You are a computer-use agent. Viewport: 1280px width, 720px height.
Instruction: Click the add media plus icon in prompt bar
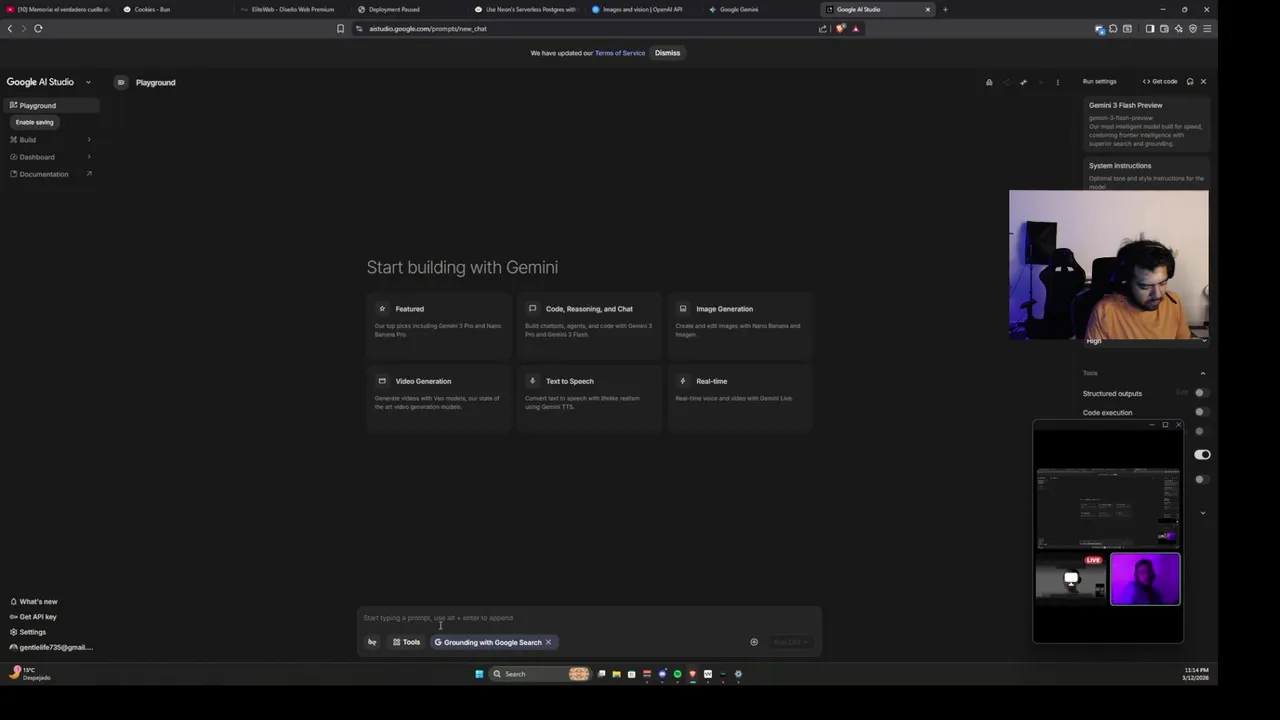(754, 642)
